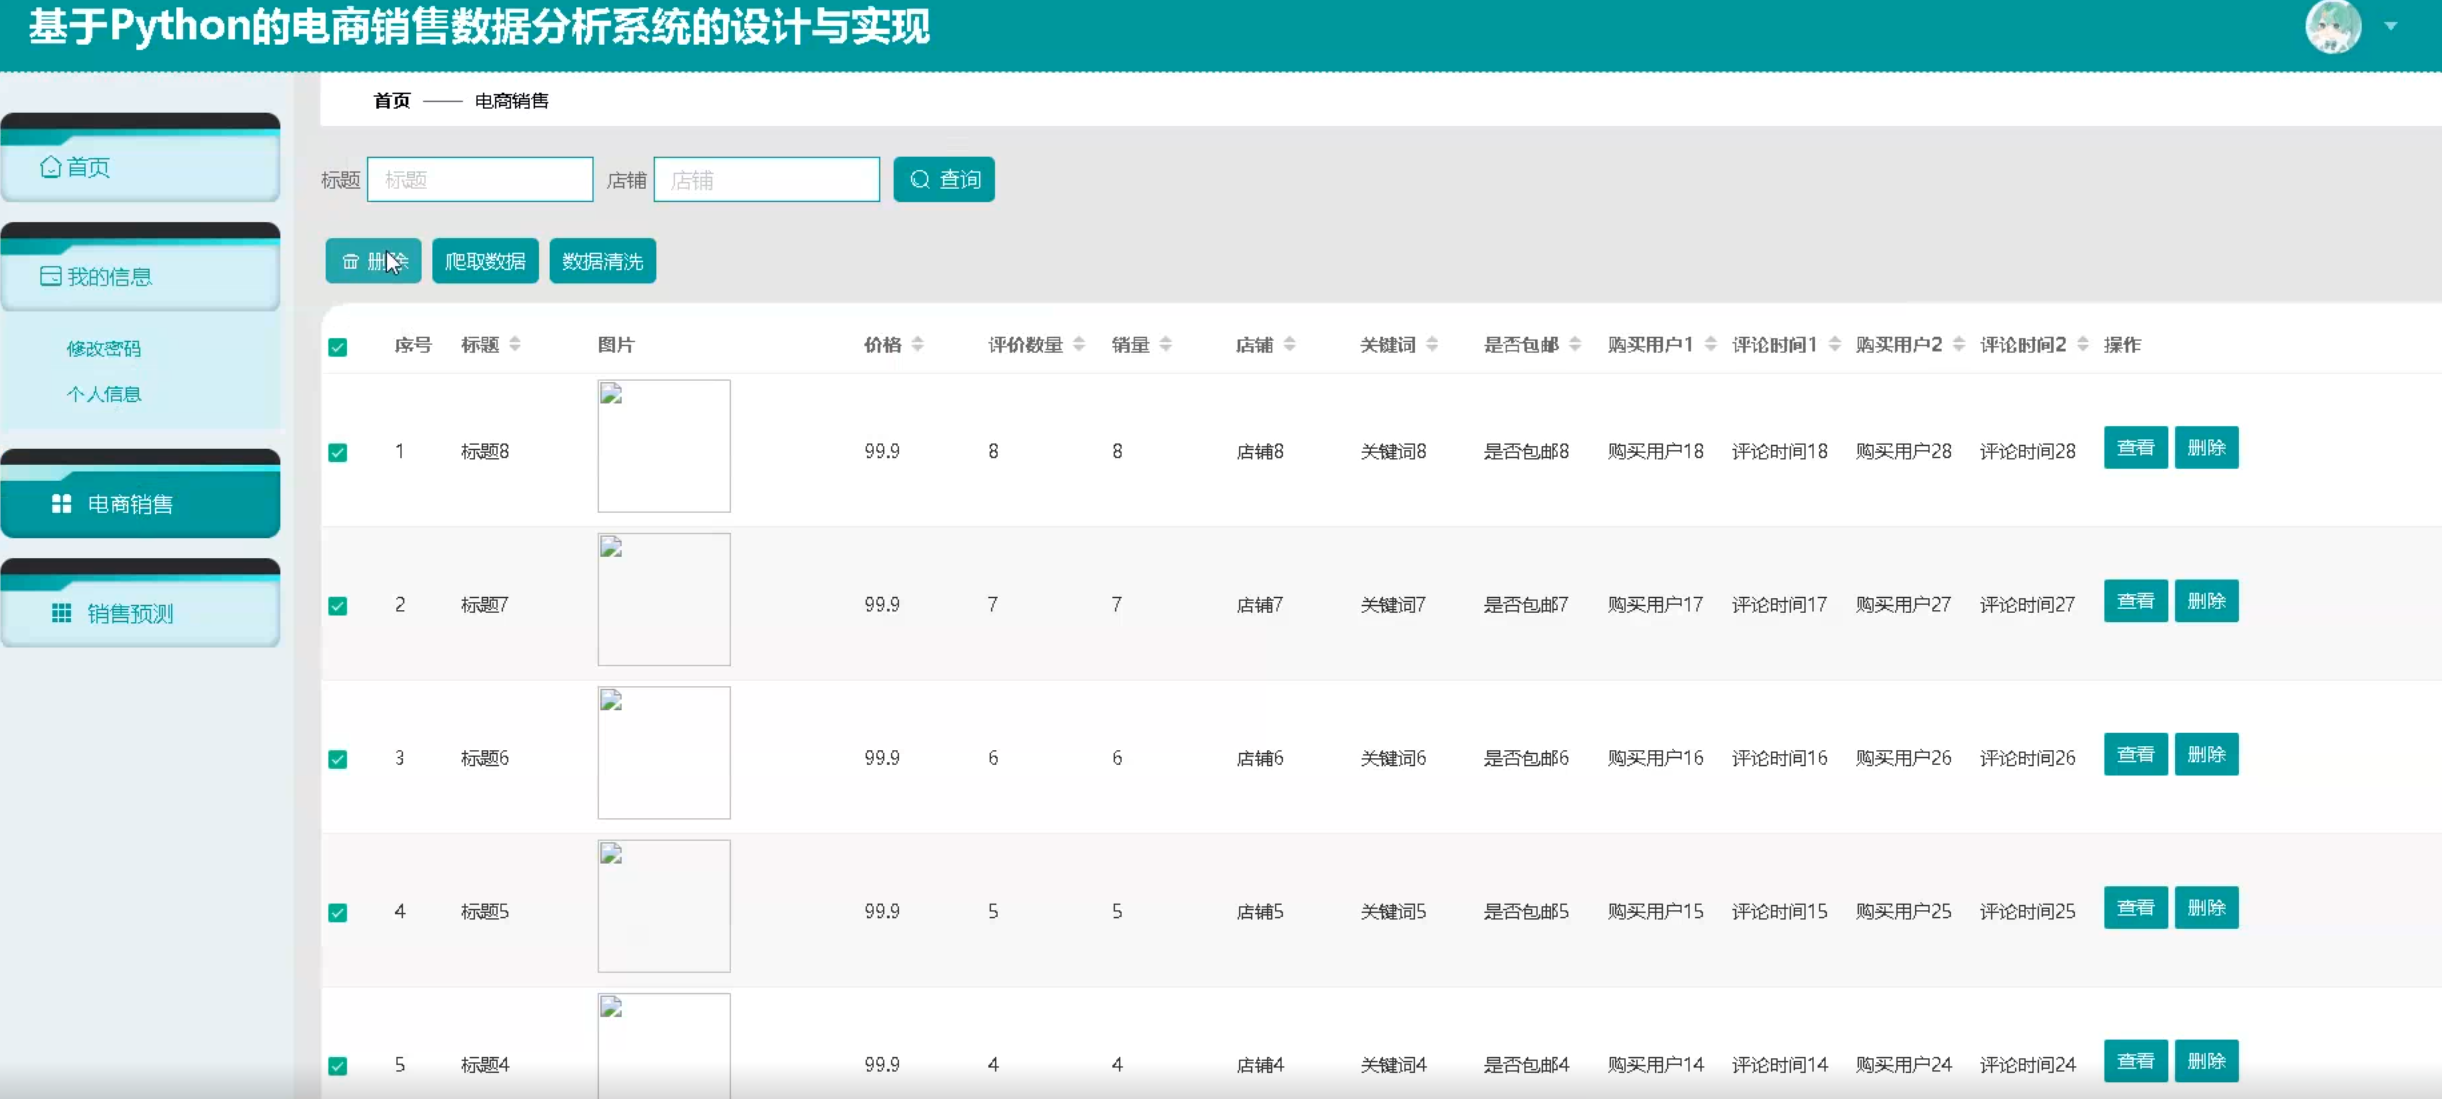Click the 我的信息 card icon
The height and width of the screenshot is (1099, 2442).
click(50, 276)
